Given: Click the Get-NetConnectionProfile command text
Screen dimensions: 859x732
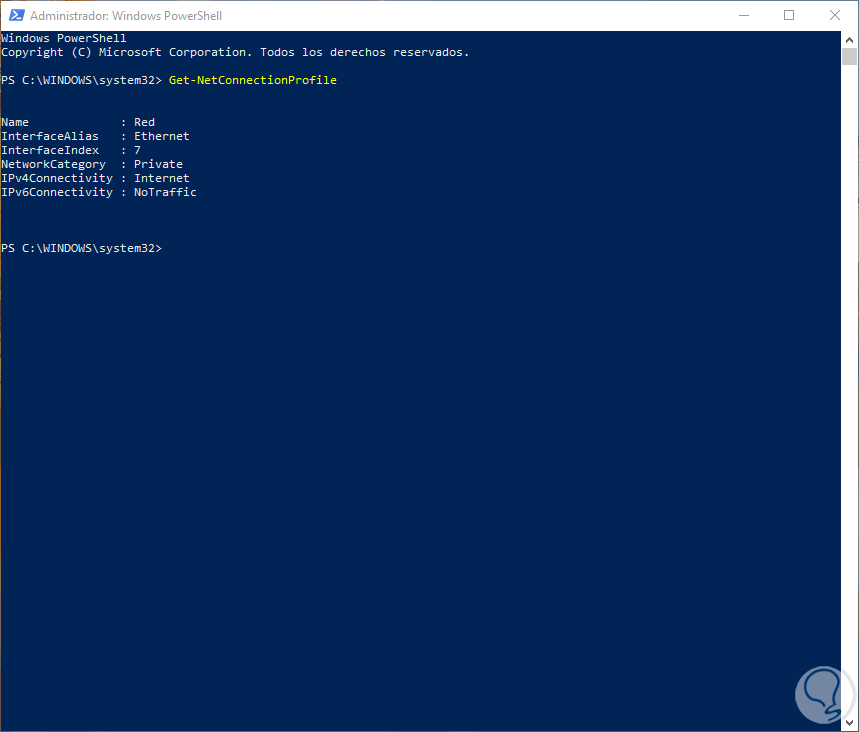Looking at the screenshot, I should click(x=253, y=80).
